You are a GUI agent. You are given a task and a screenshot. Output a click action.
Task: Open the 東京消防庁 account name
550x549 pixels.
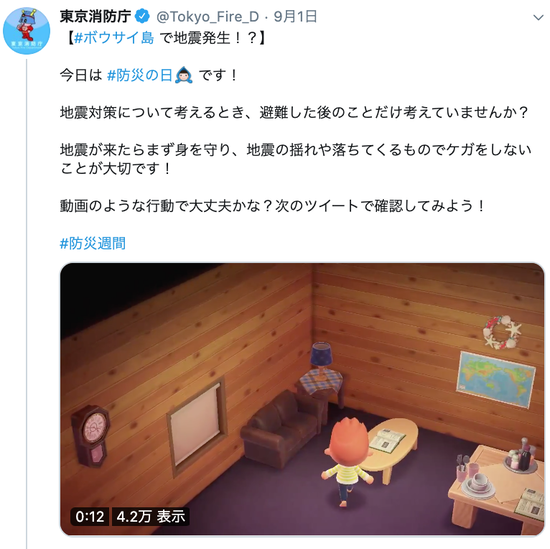(95, 16)
